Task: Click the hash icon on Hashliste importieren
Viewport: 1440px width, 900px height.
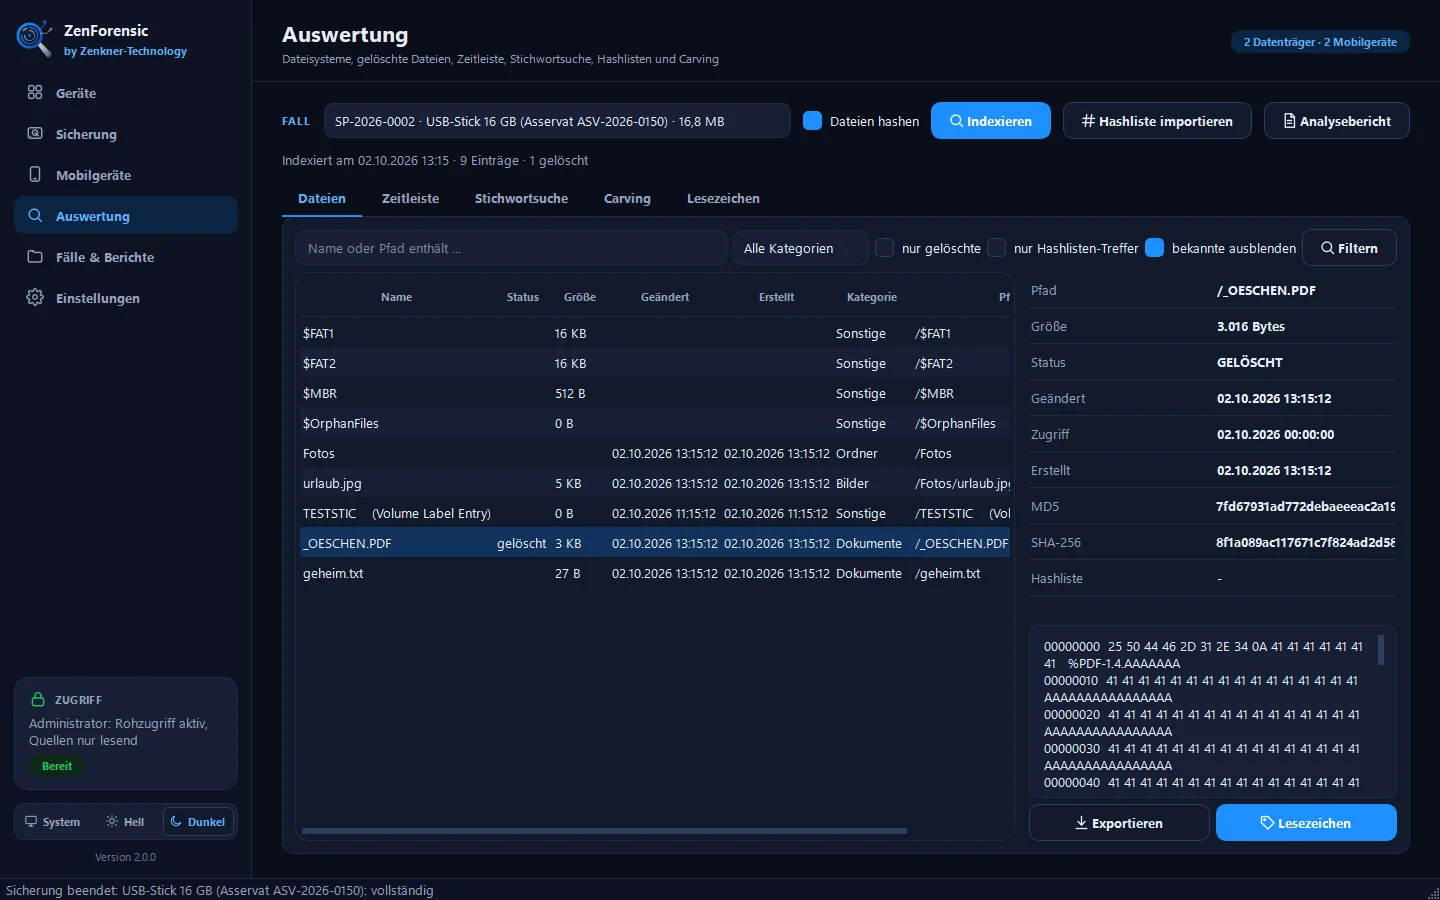Action: tap(1088, 121)
